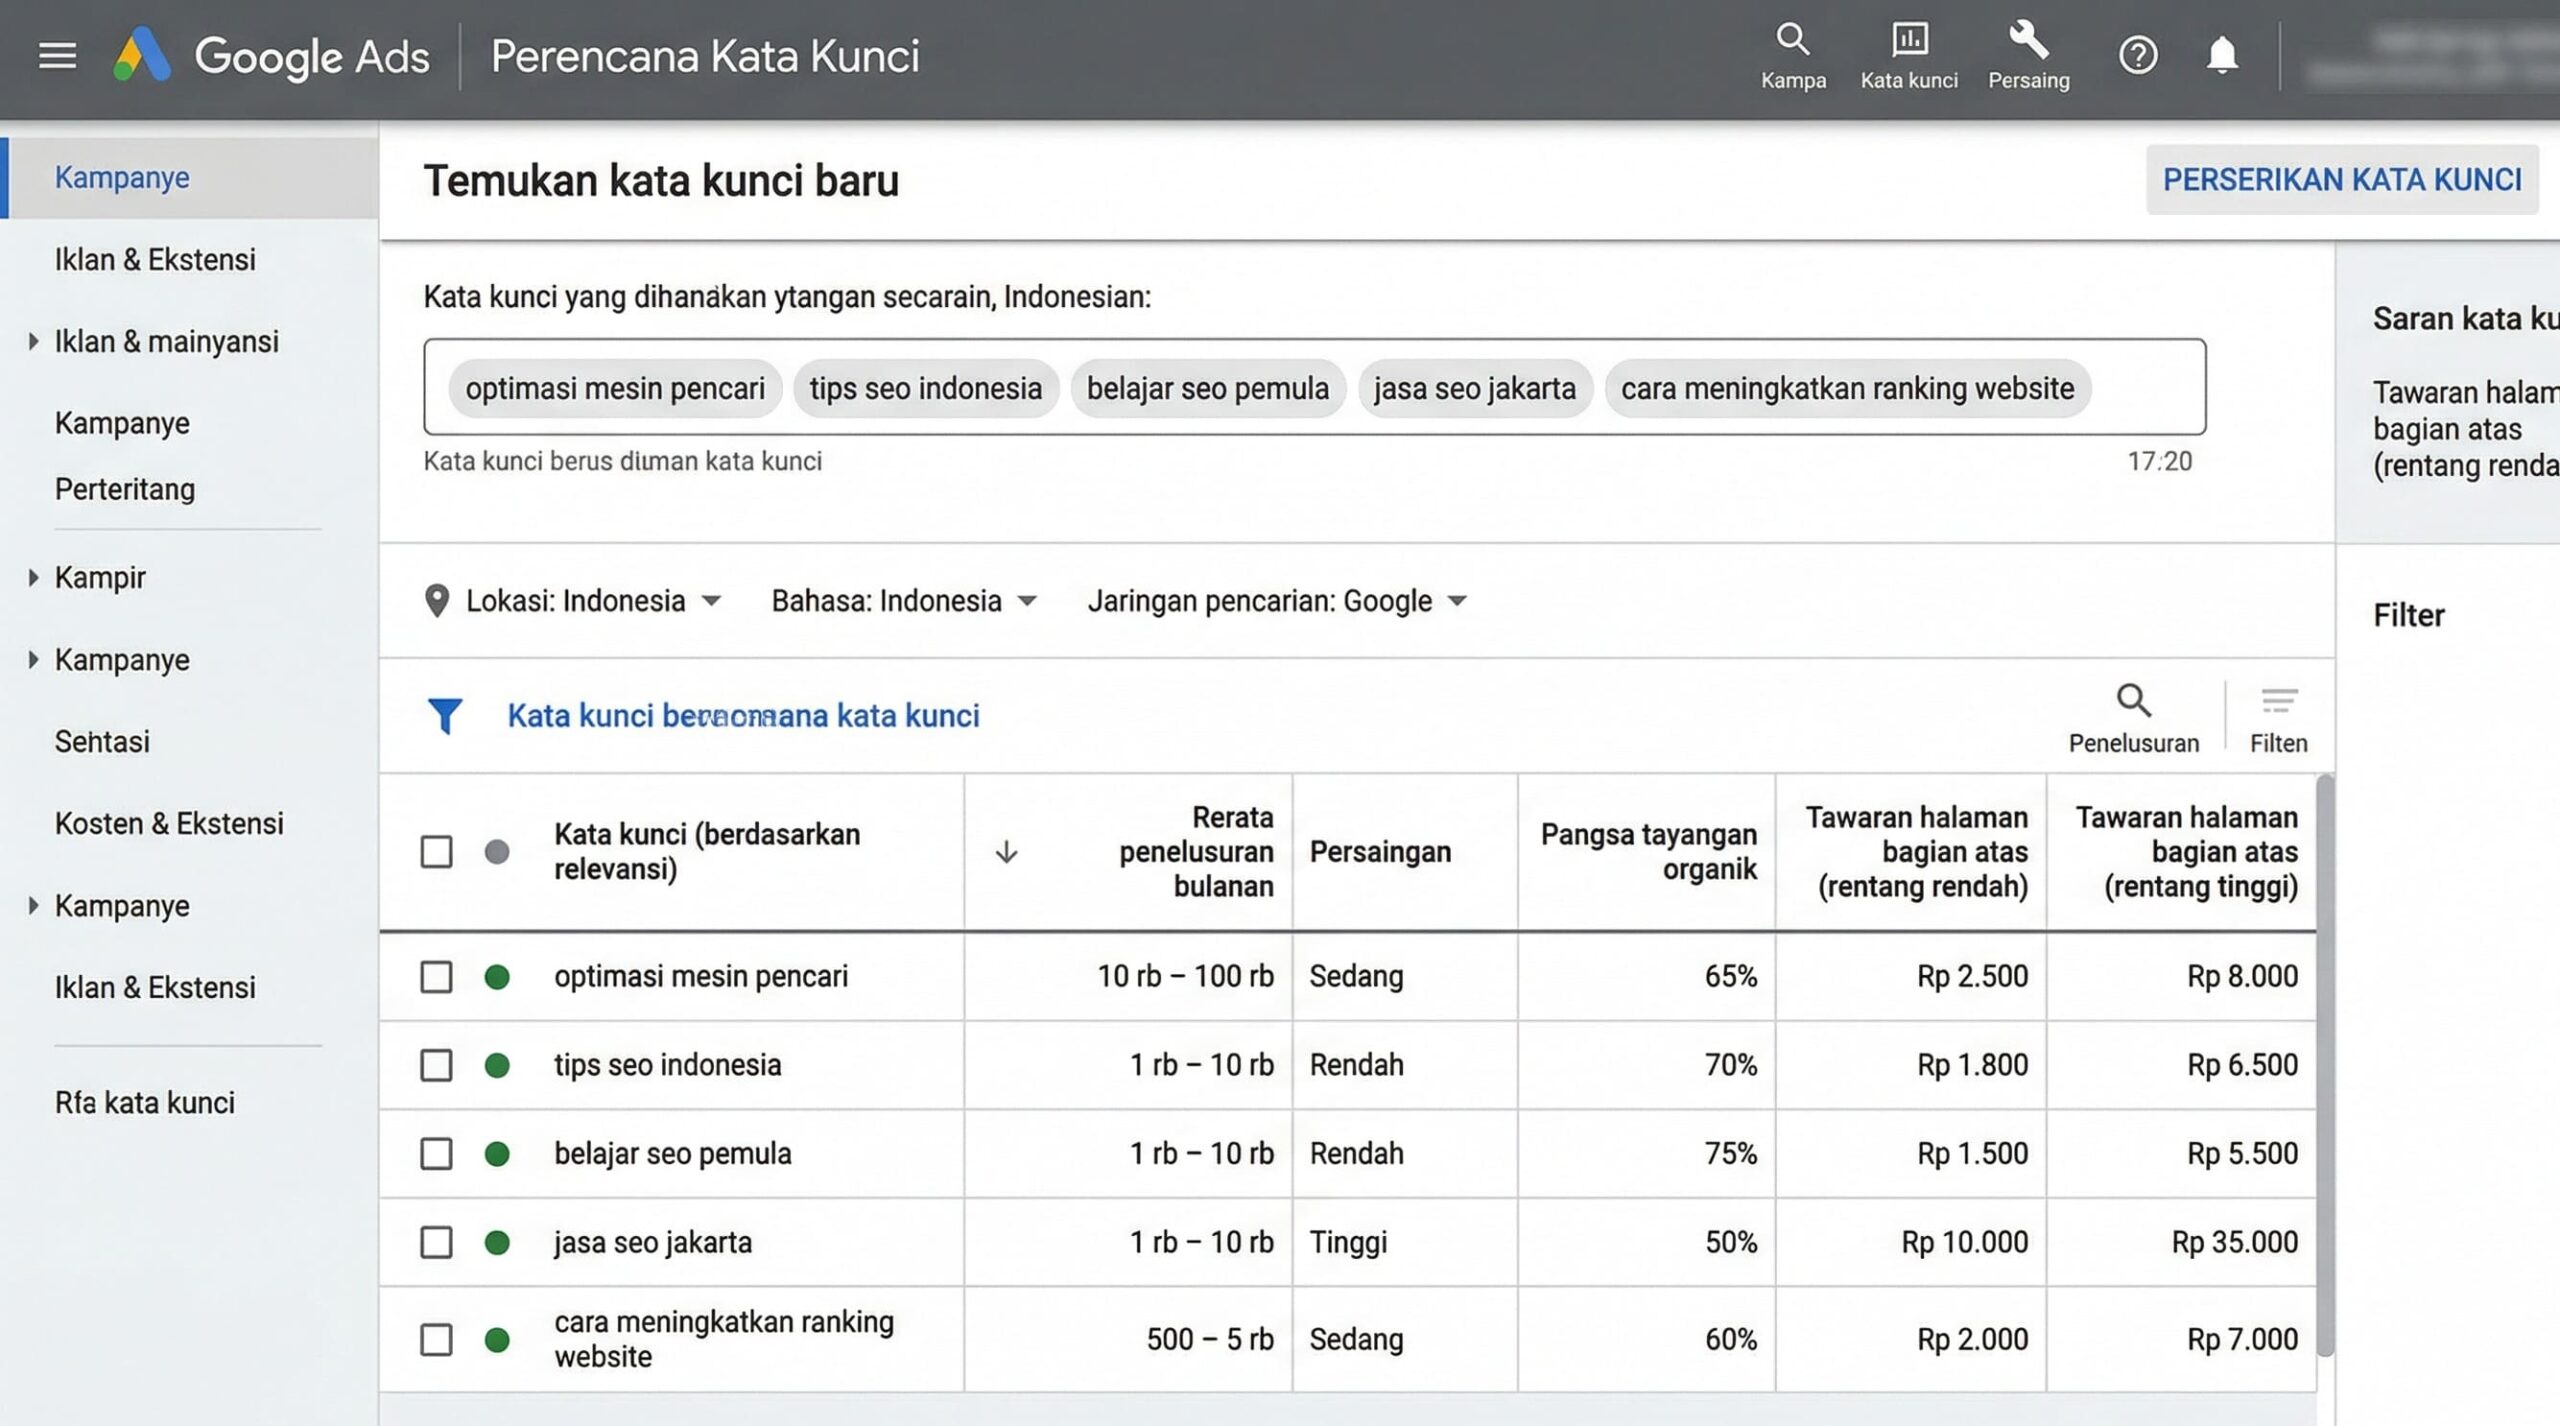Viewport: 2560px width, 1426px height.
Task: Click the sort arrow in table header
Action: click(1006, 852)
